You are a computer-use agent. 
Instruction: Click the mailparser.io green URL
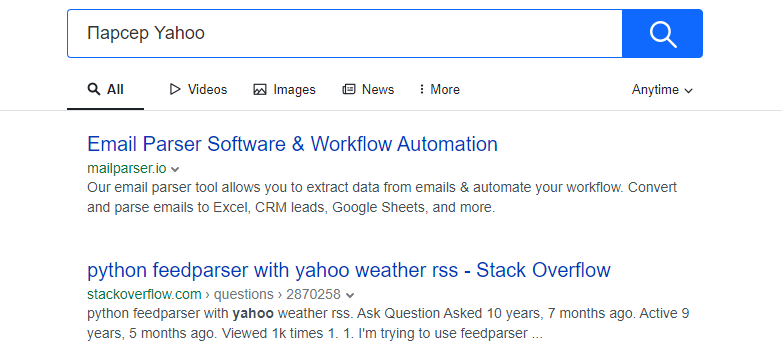(127, 169)
